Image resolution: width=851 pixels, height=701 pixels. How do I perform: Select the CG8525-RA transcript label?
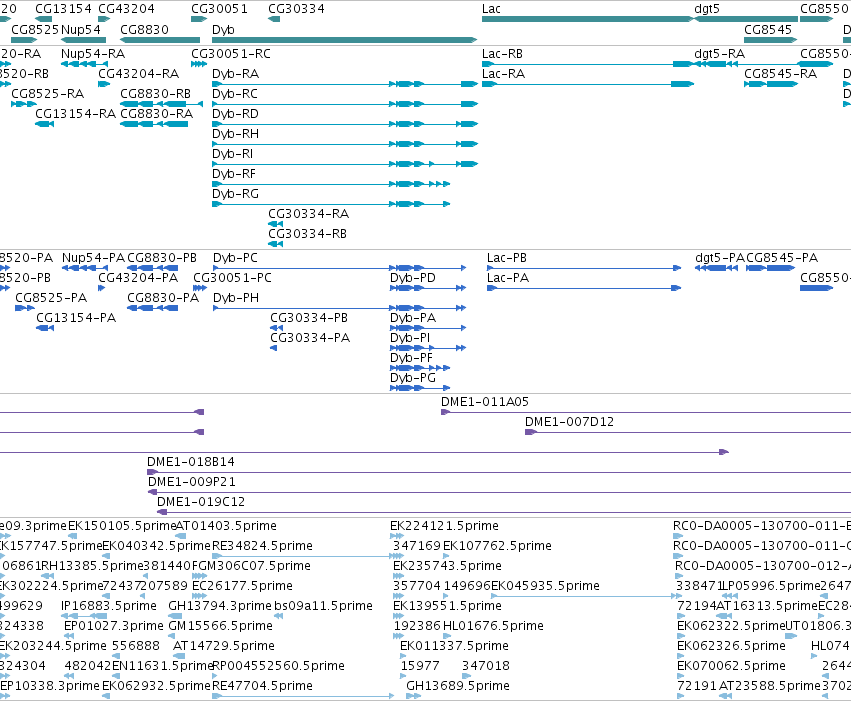click(x=48, y=94)
